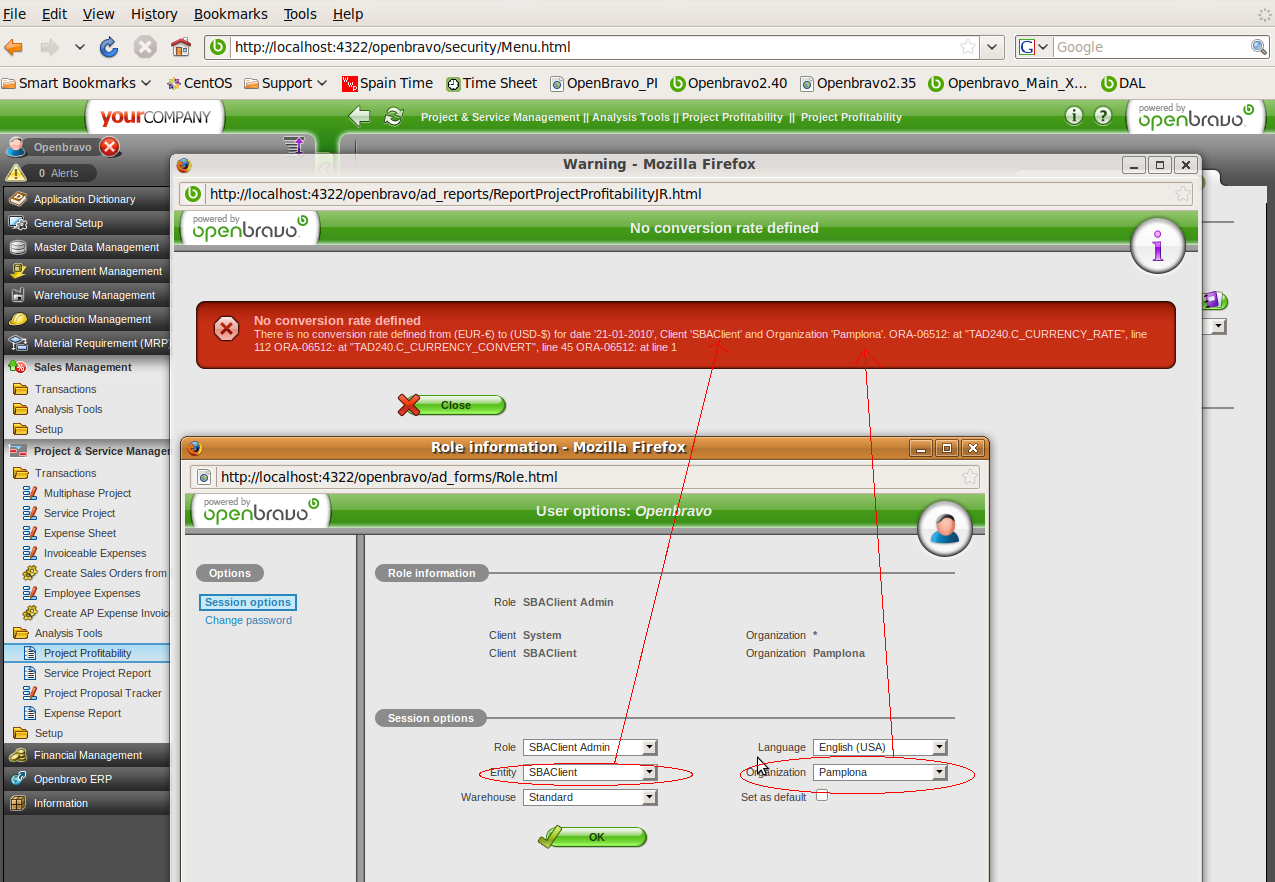The width and height of the screenshot is (1275, 882).
Task: Open Openbravo2.40 bookmark
Action: point(728,83)
